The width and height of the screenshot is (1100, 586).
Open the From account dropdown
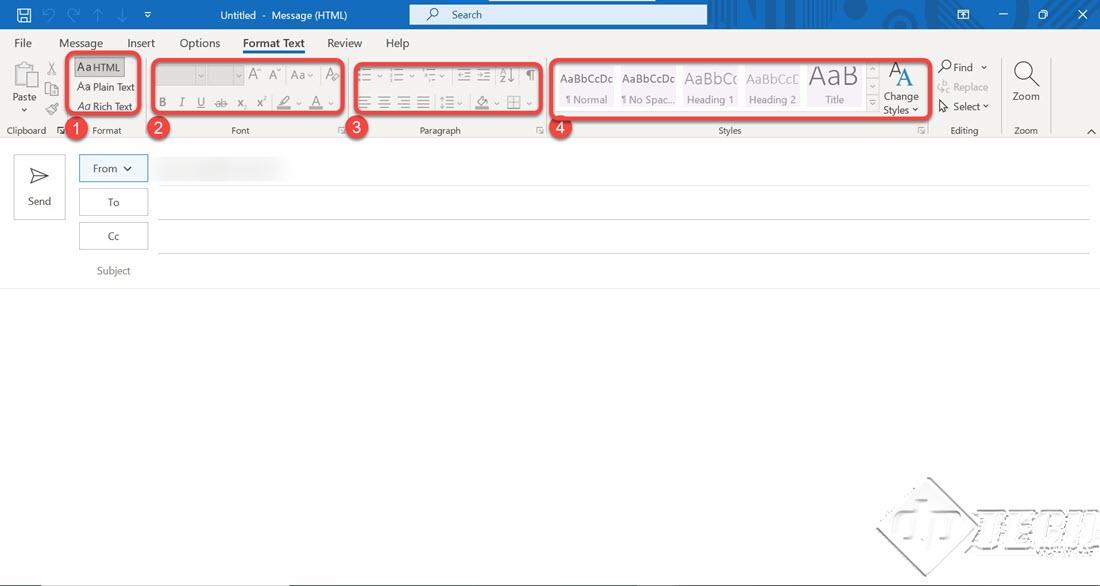click(x=113, y=169)
